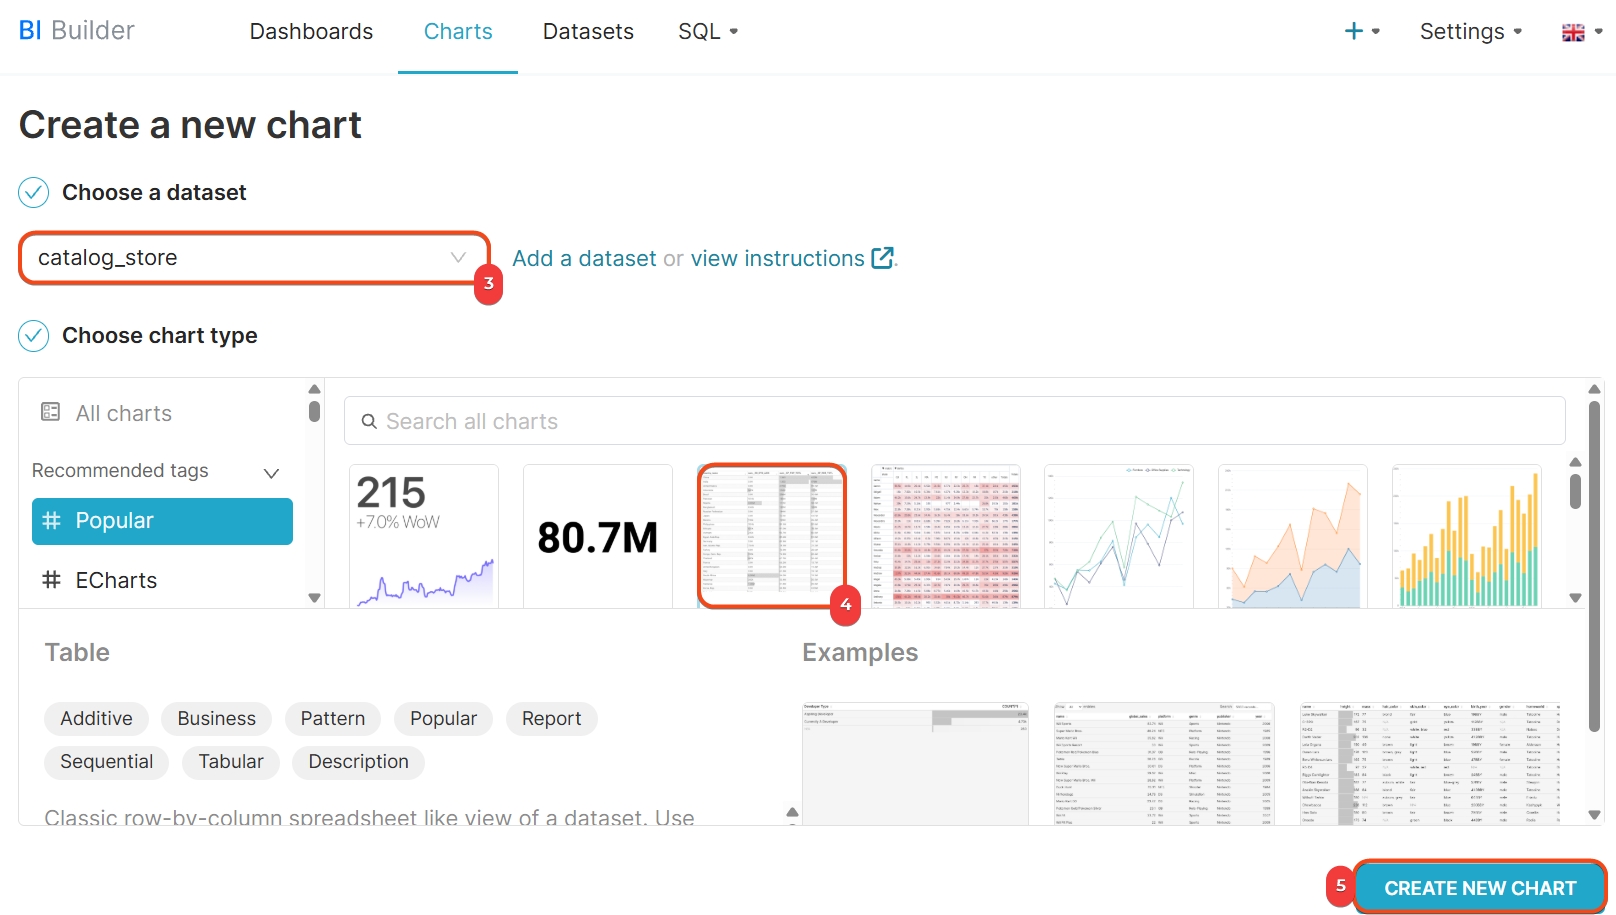Show All charts category
Viewport: 1616px width, 915px height.
pos(123,414)
